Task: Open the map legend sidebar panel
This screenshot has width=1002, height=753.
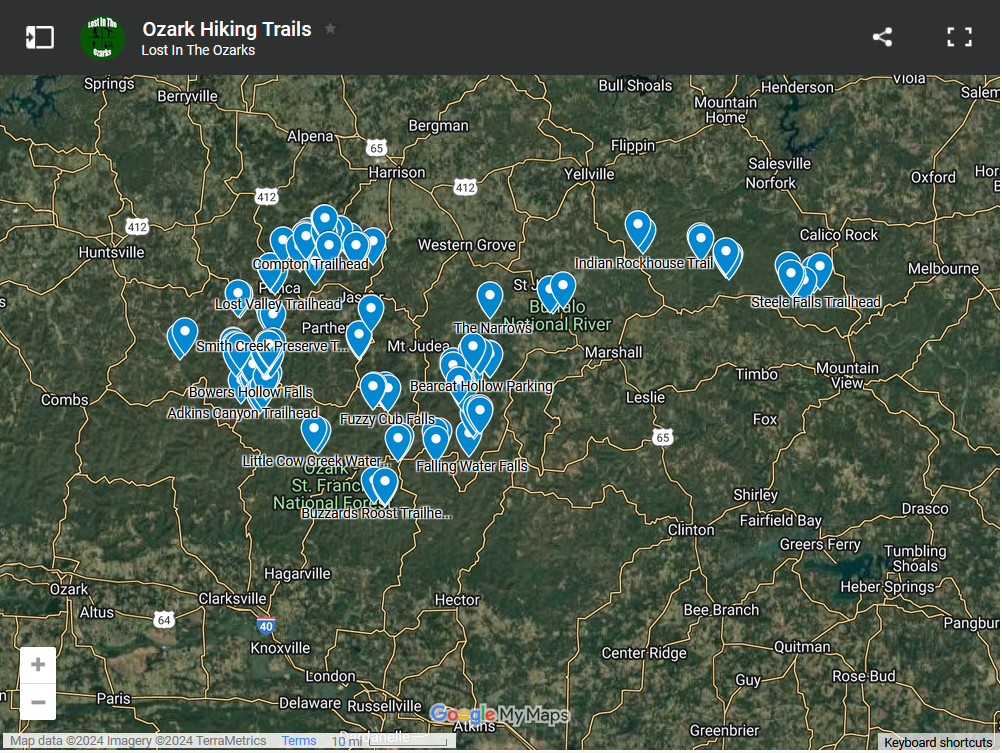Action: coord(39,38)
